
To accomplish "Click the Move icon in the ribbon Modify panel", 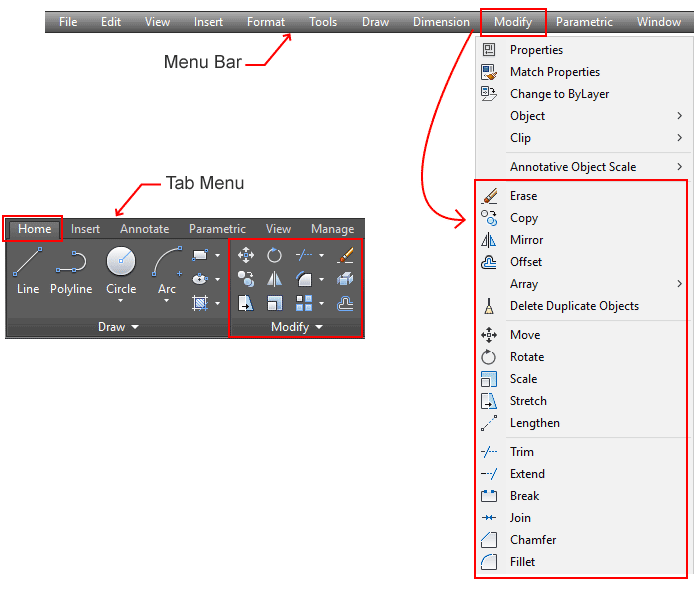I will tap(246, 255).
